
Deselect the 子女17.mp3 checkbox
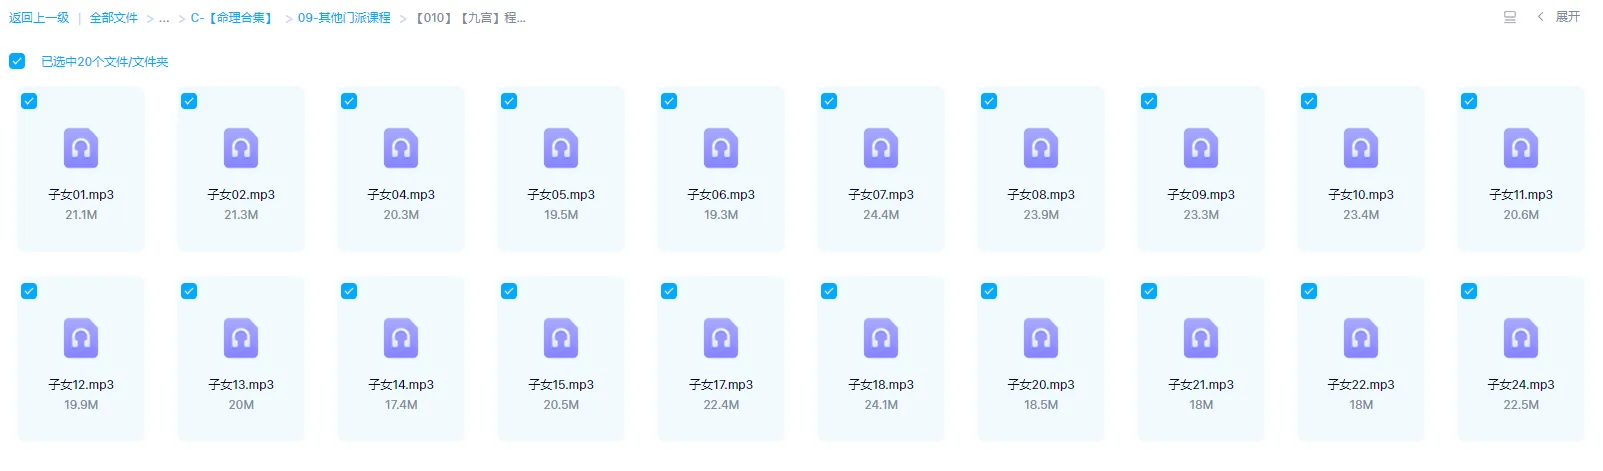click(x=669, y=291)
